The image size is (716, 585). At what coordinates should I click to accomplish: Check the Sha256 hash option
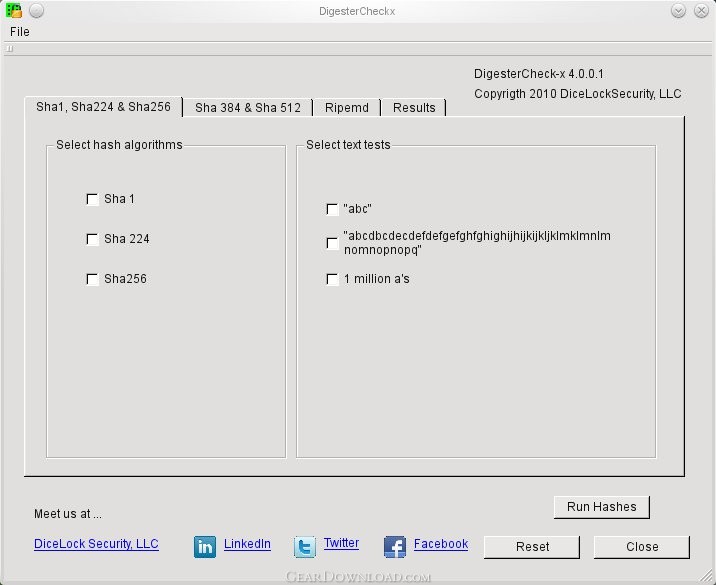coord(93,279)
